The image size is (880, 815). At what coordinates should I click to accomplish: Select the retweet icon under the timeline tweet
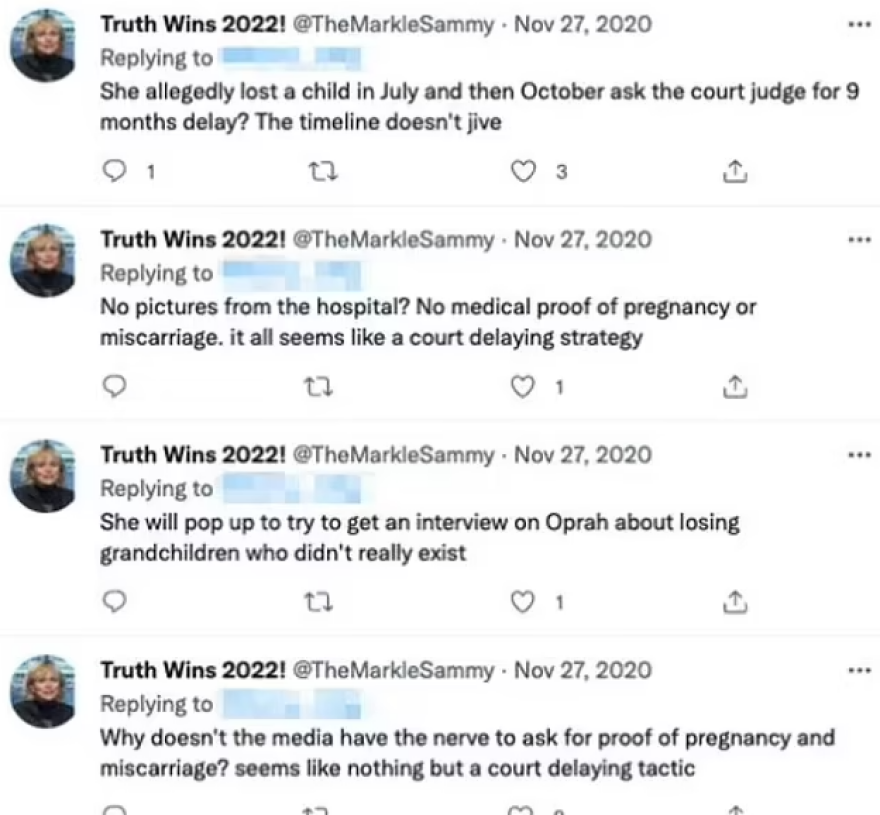click(x=321, y=171)
